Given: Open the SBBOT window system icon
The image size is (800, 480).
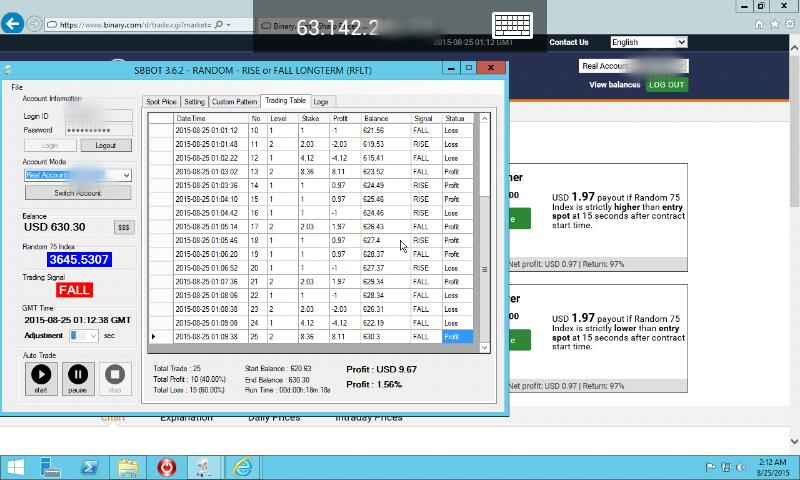Looking at the screenshot, I should click(8, 70).
